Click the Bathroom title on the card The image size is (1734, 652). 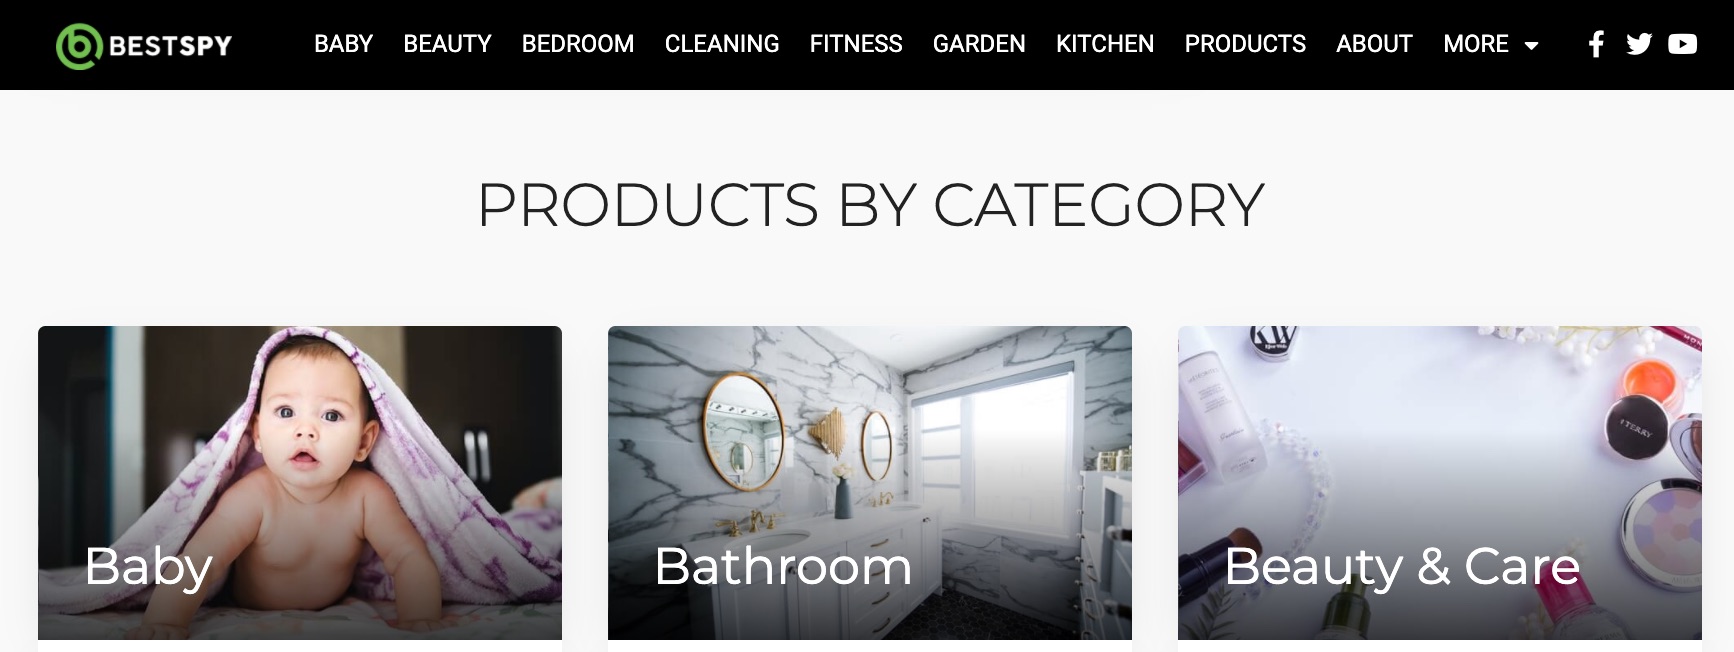click(783, 566)
